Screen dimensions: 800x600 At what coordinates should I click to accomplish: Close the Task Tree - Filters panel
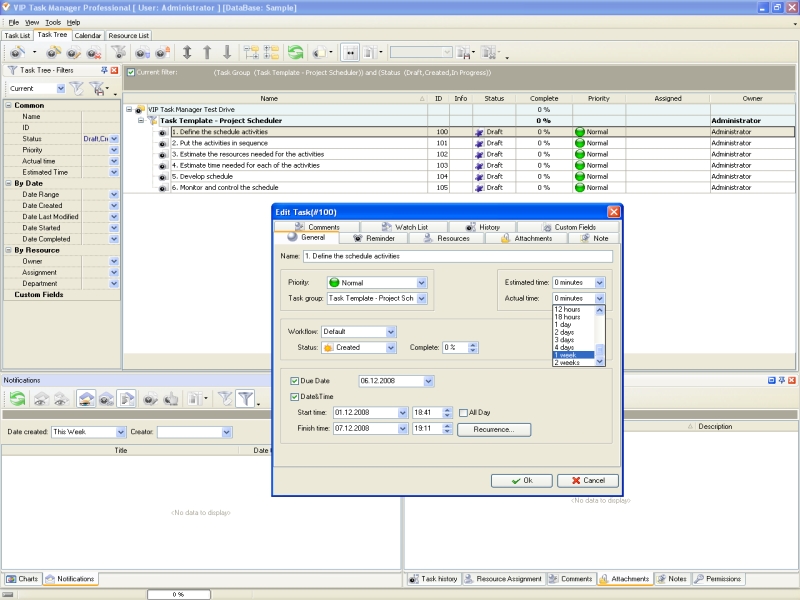[x=114, y=70]
